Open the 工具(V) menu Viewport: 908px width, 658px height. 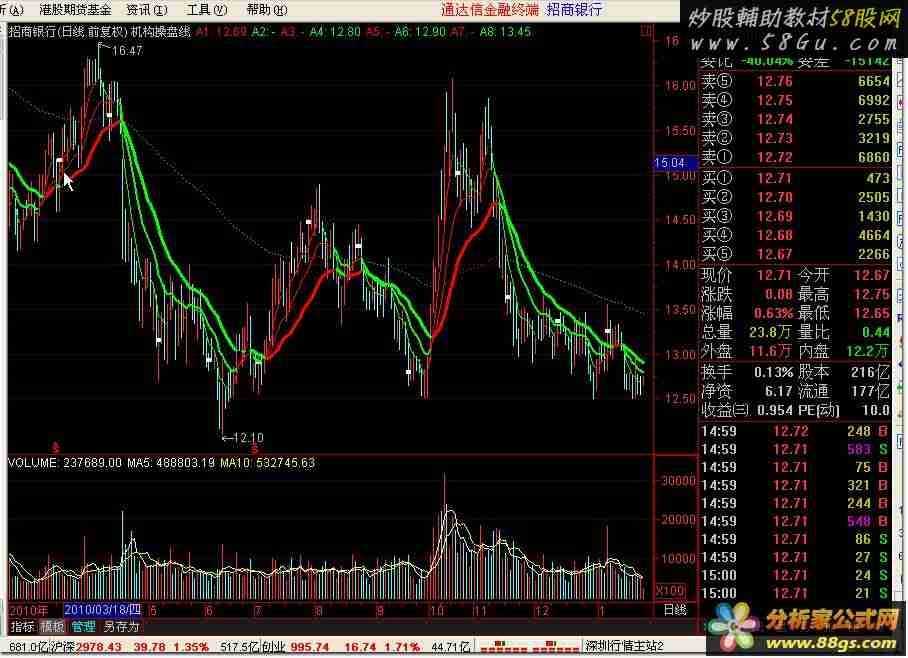tap(207, 10)
